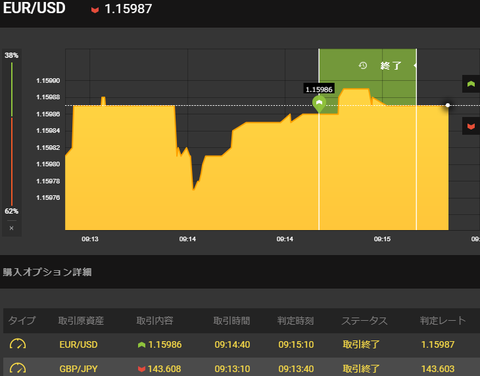Click expiry time 09:13:40

pos(296,369)
